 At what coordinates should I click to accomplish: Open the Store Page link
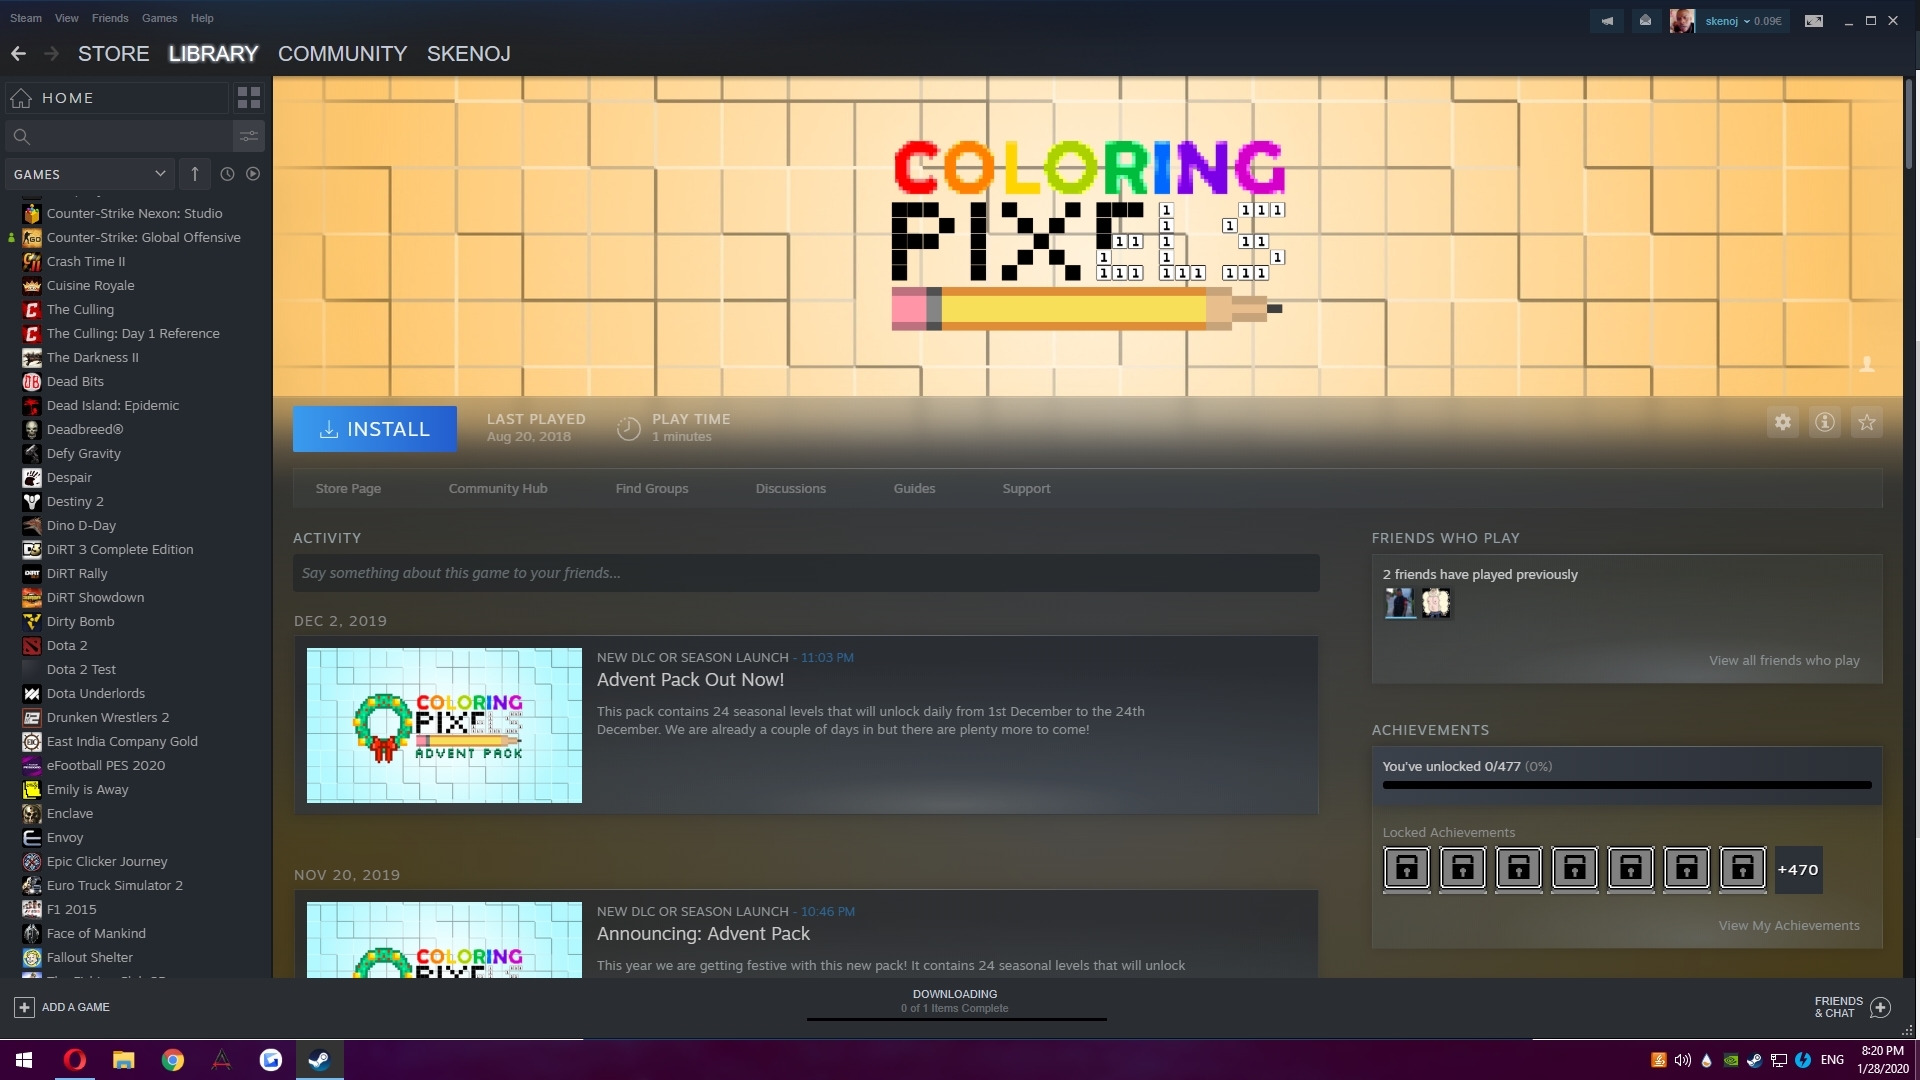348,489
